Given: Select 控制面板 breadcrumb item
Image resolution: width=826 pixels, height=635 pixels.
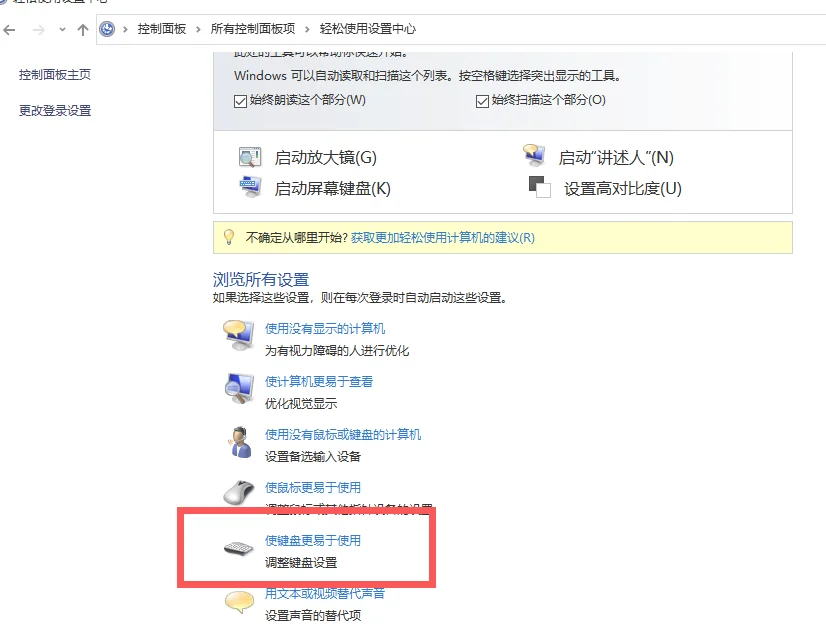Looking at the screenshot, I should (x=162, y=29).
